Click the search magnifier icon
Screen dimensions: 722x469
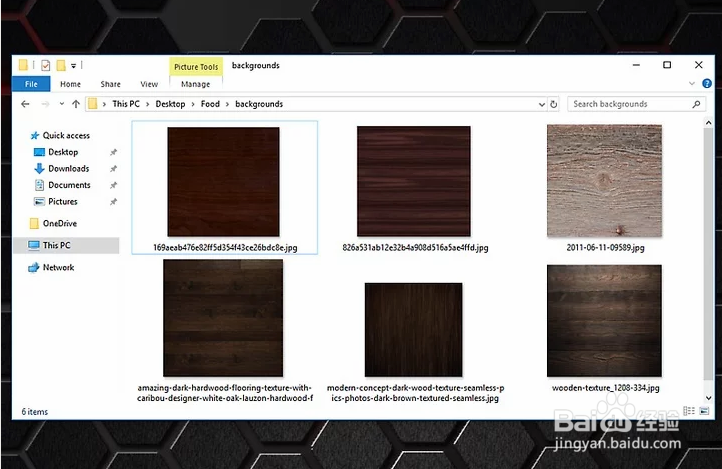click(696, 104)
